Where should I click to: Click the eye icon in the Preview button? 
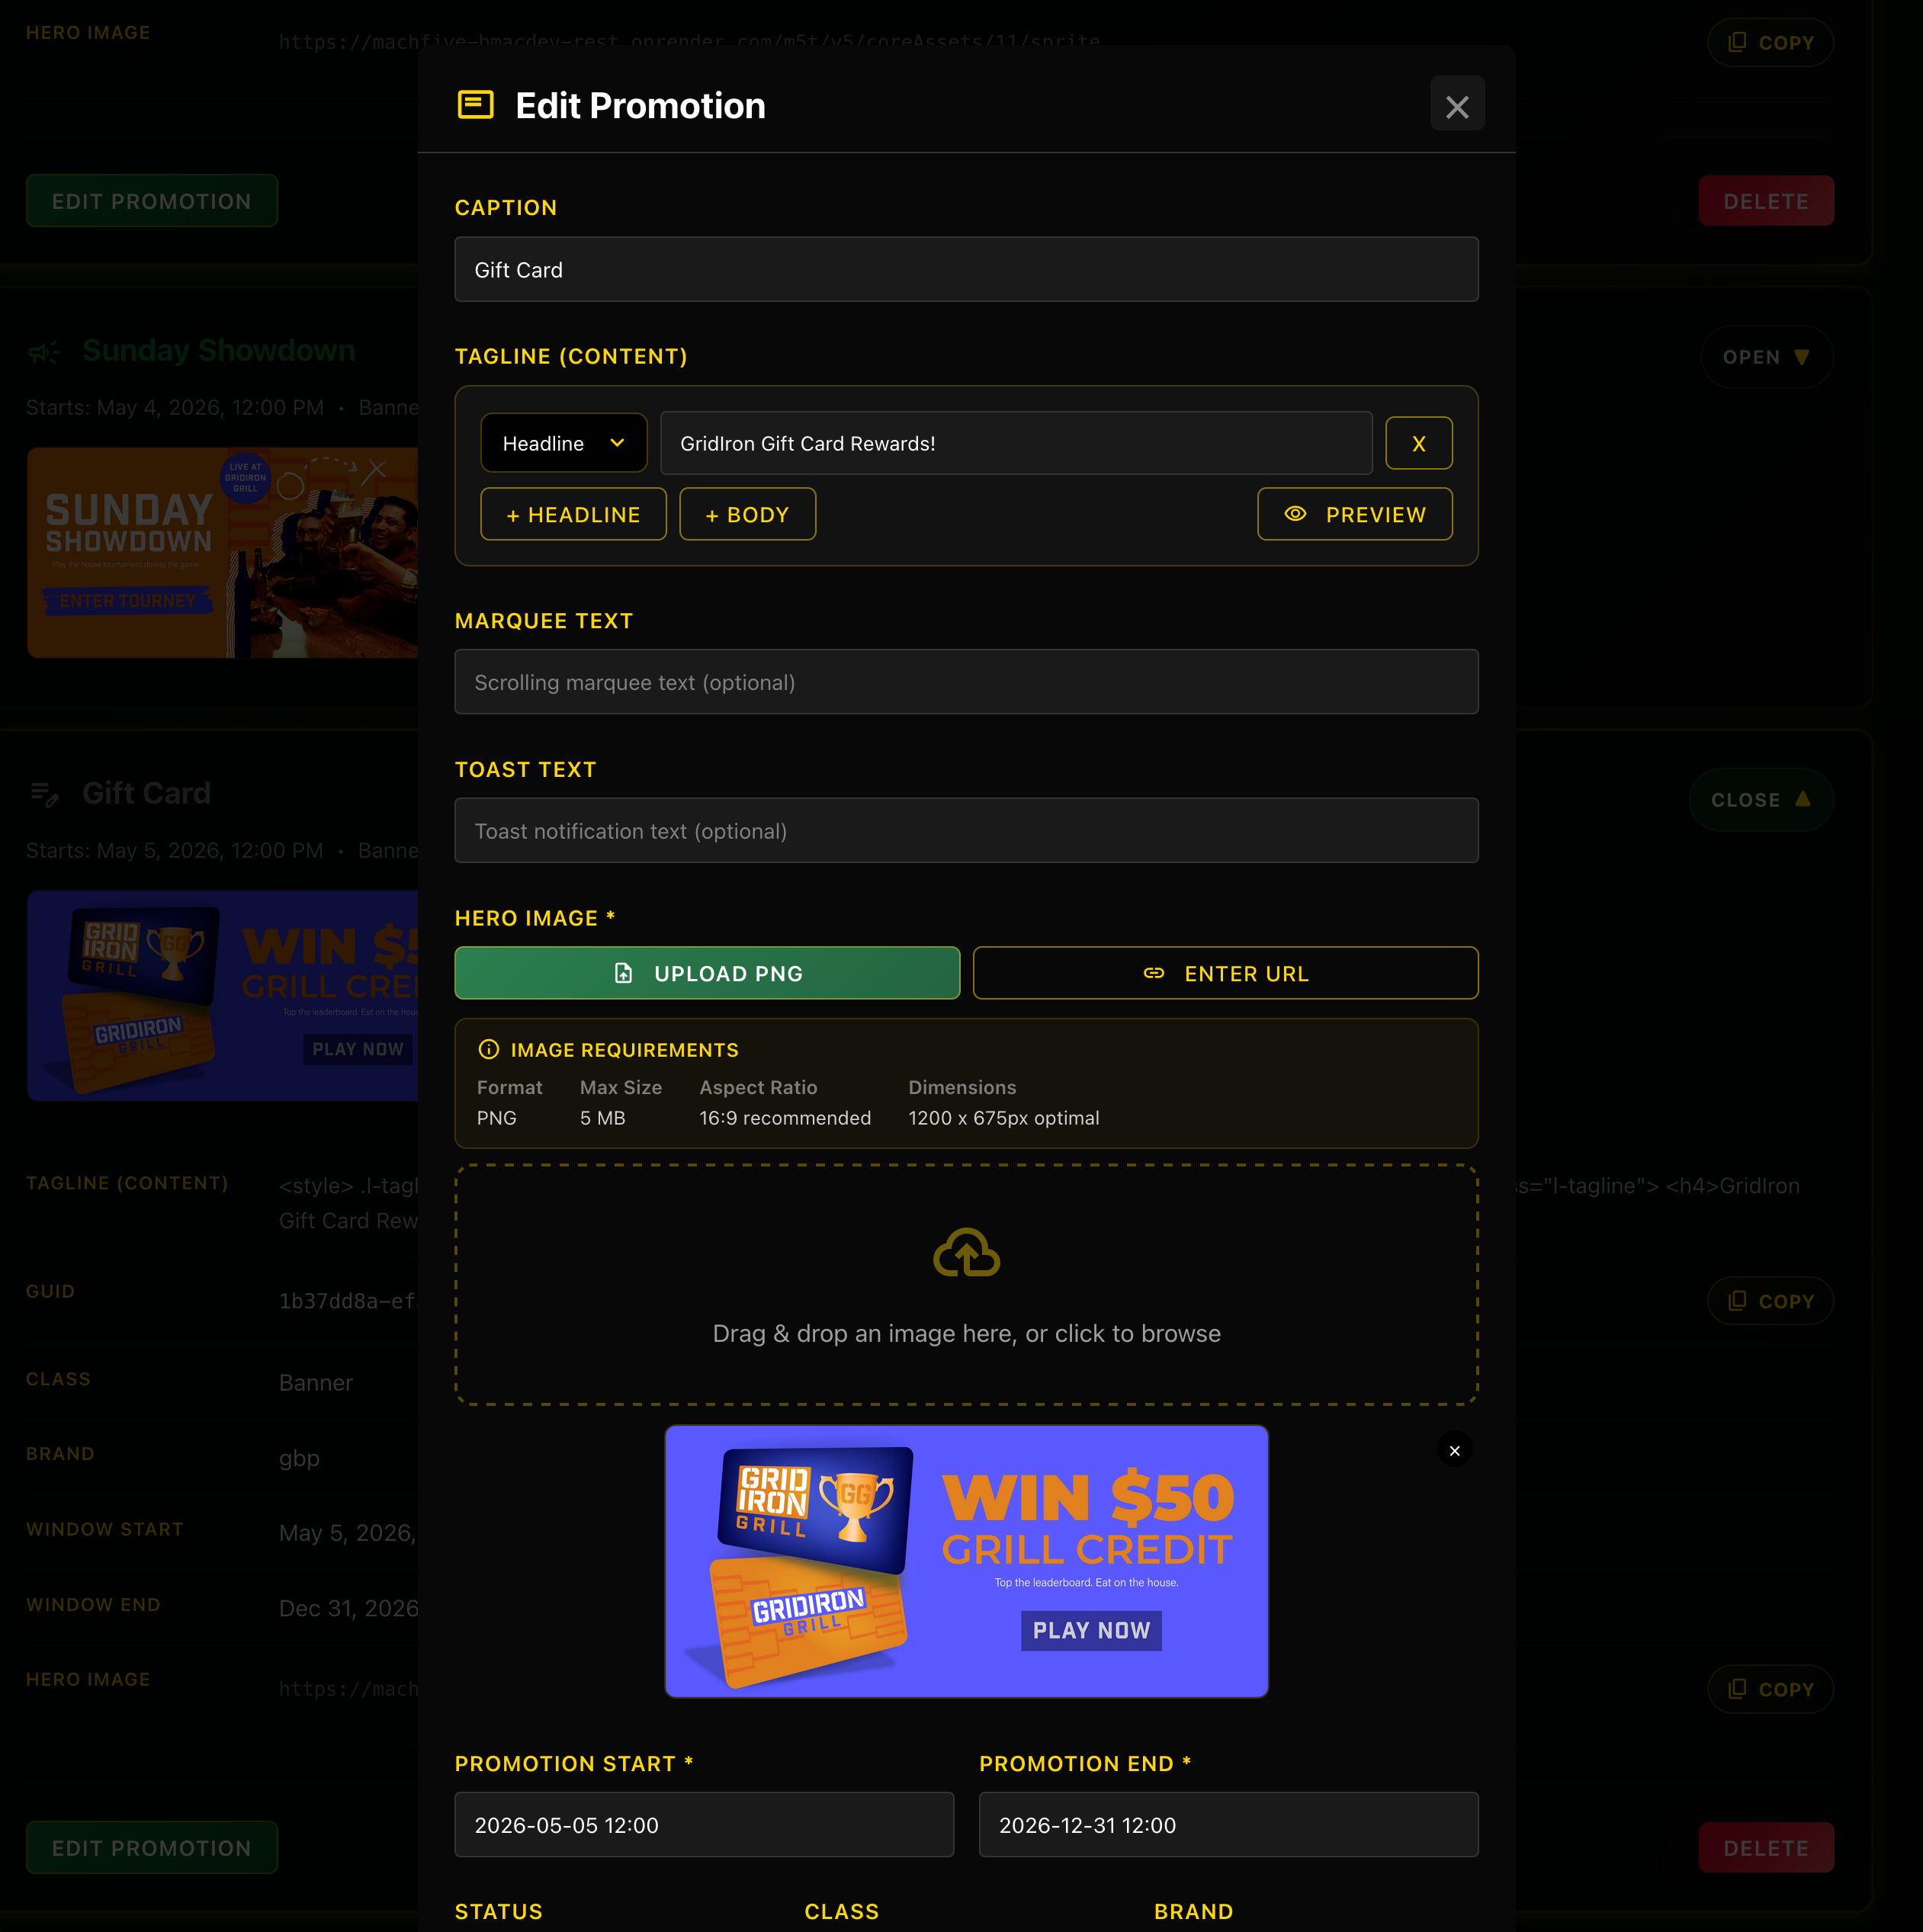click(x=1295, y=514)
